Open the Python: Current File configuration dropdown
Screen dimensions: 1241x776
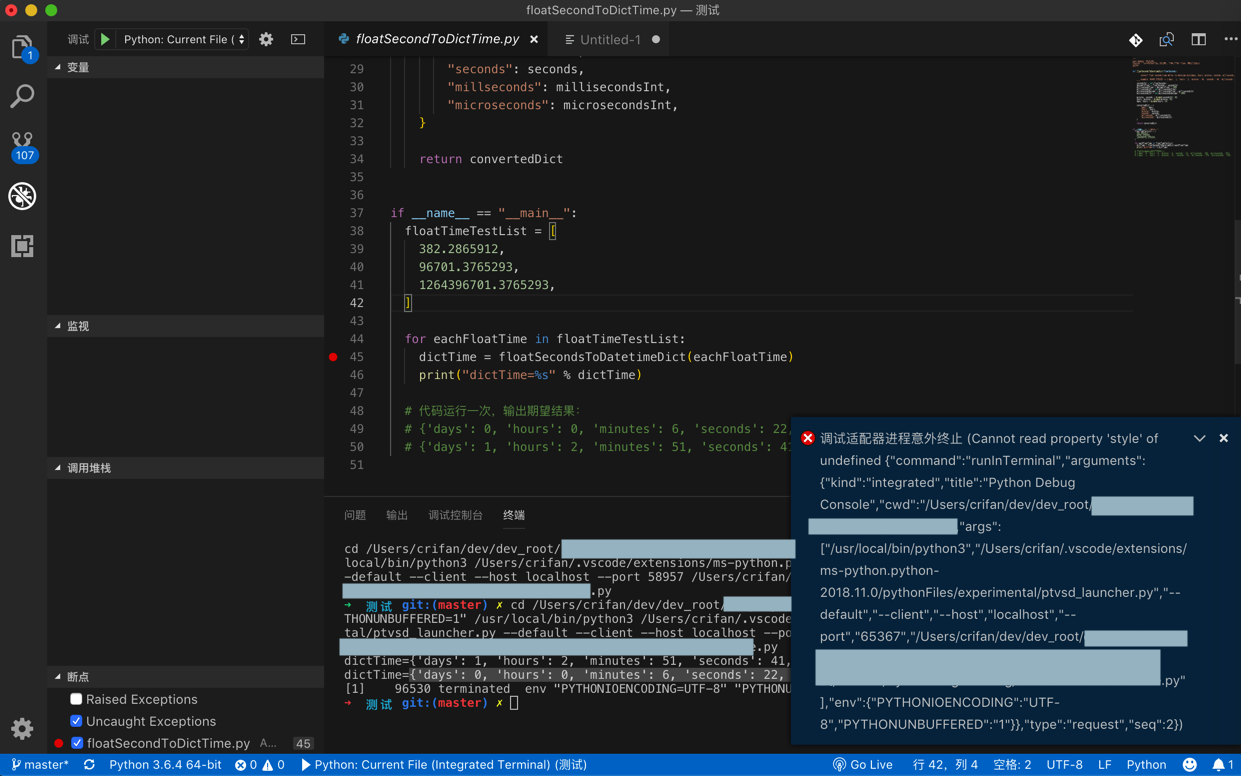click(x=184, y=40)
